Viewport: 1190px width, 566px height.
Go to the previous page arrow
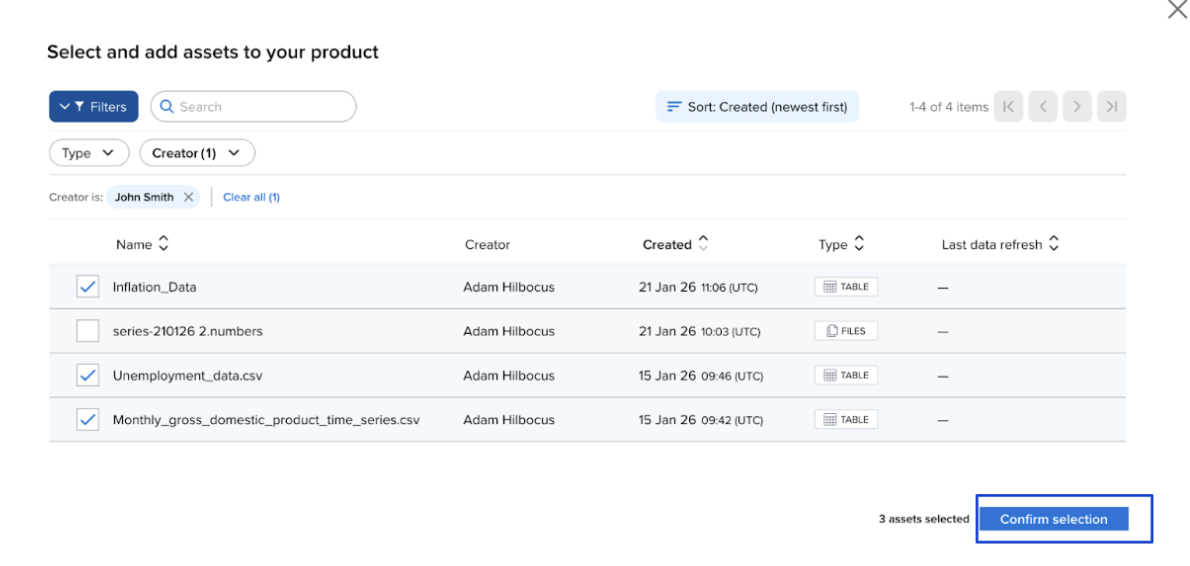pyautogui.click(x=1042, y=107)
